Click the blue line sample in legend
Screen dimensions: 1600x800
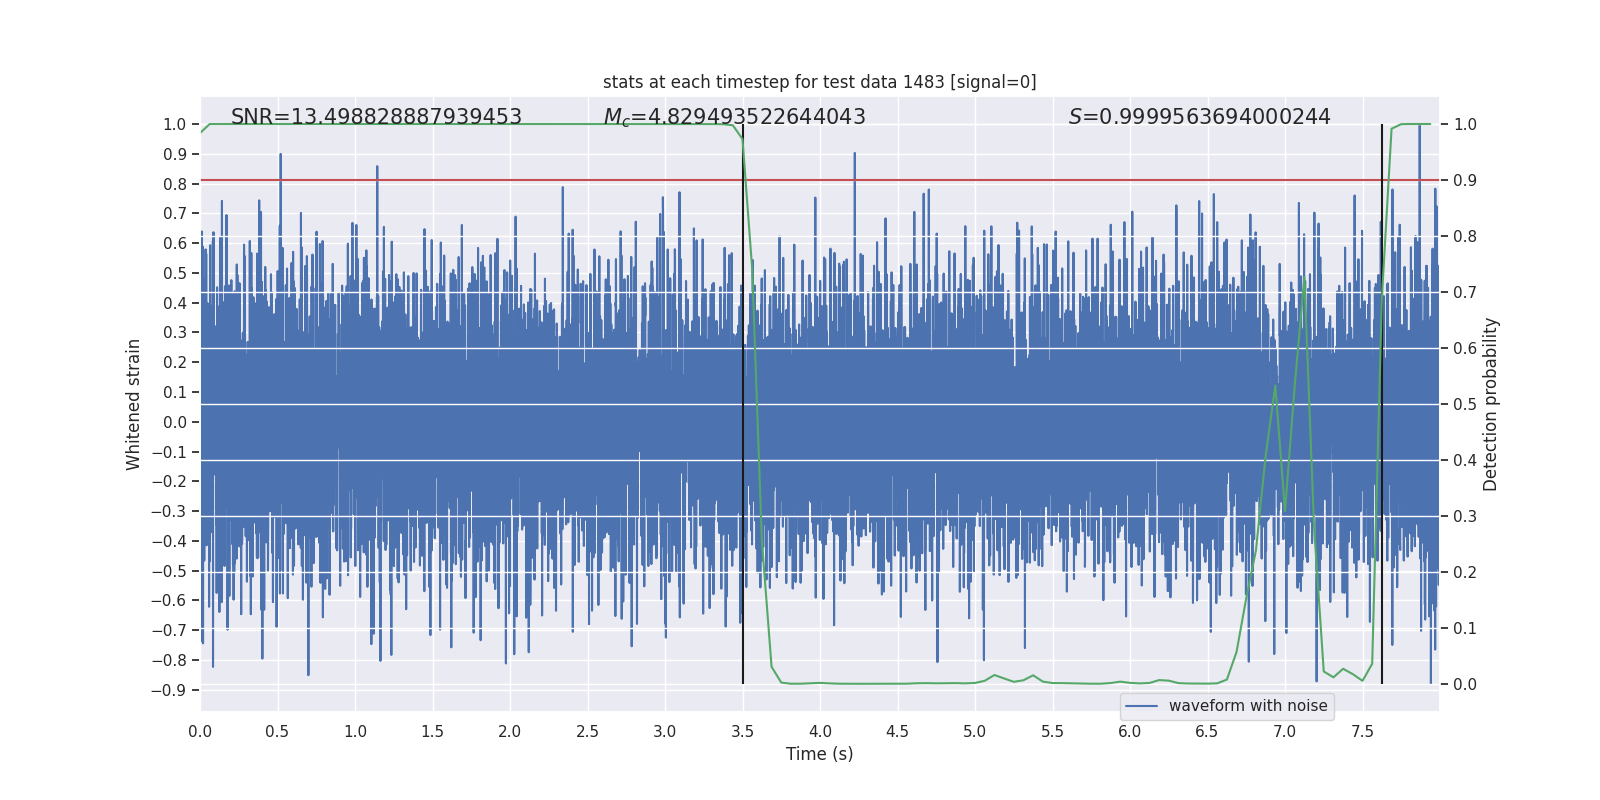(1141, 706)
